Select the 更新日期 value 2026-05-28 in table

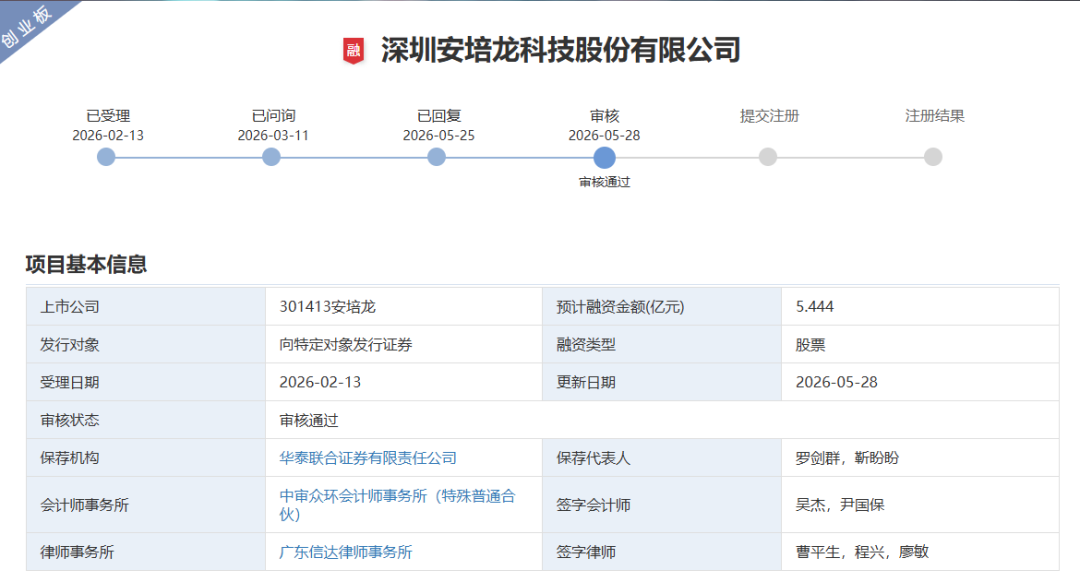coord(837,382)
